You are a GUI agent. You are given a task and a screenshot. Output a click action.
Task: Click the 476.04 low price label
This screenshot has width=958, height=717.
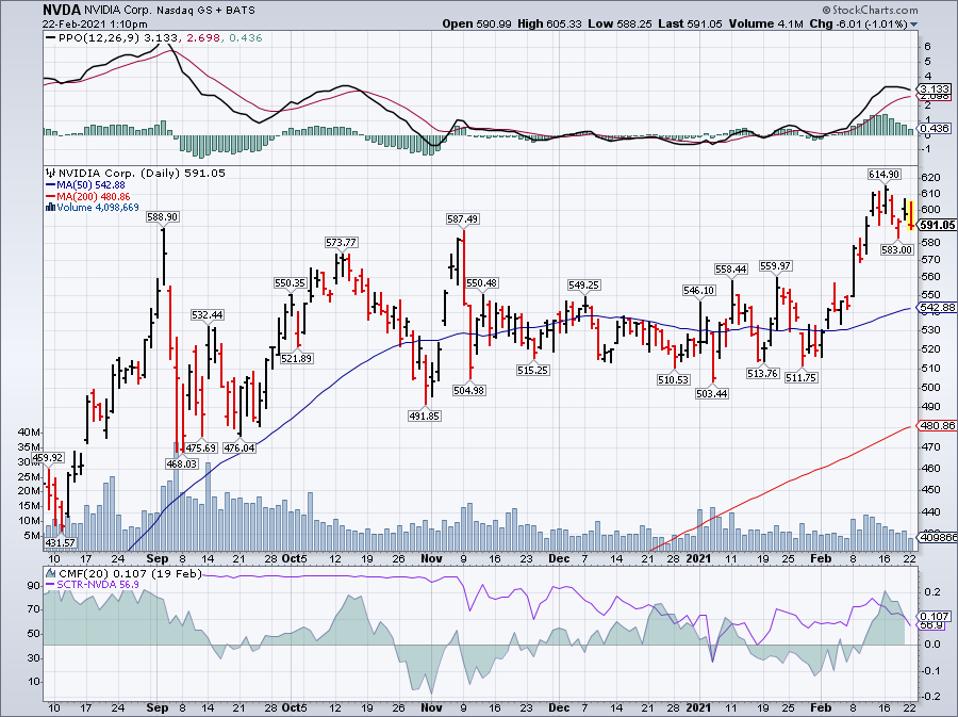pyautogui.click(x=240, y=448)
